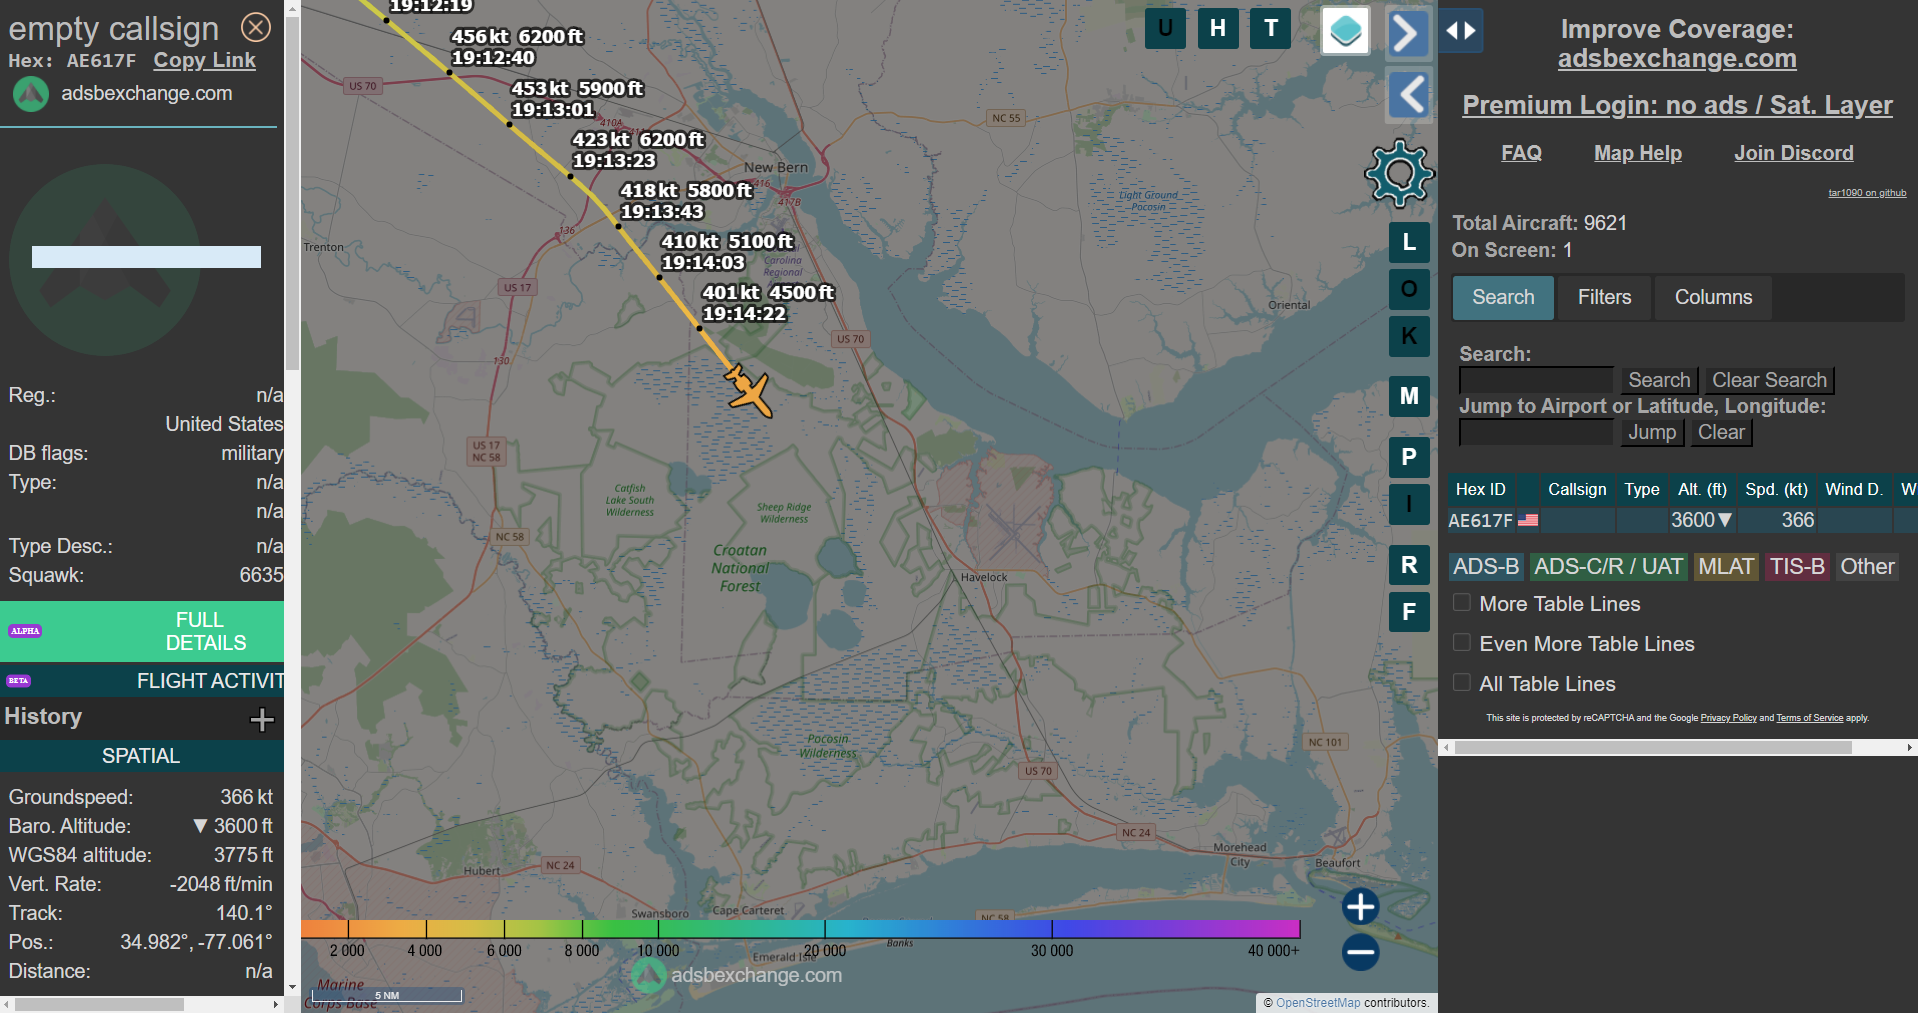Sort table by Hex ID column

[x=1480, y=489]
